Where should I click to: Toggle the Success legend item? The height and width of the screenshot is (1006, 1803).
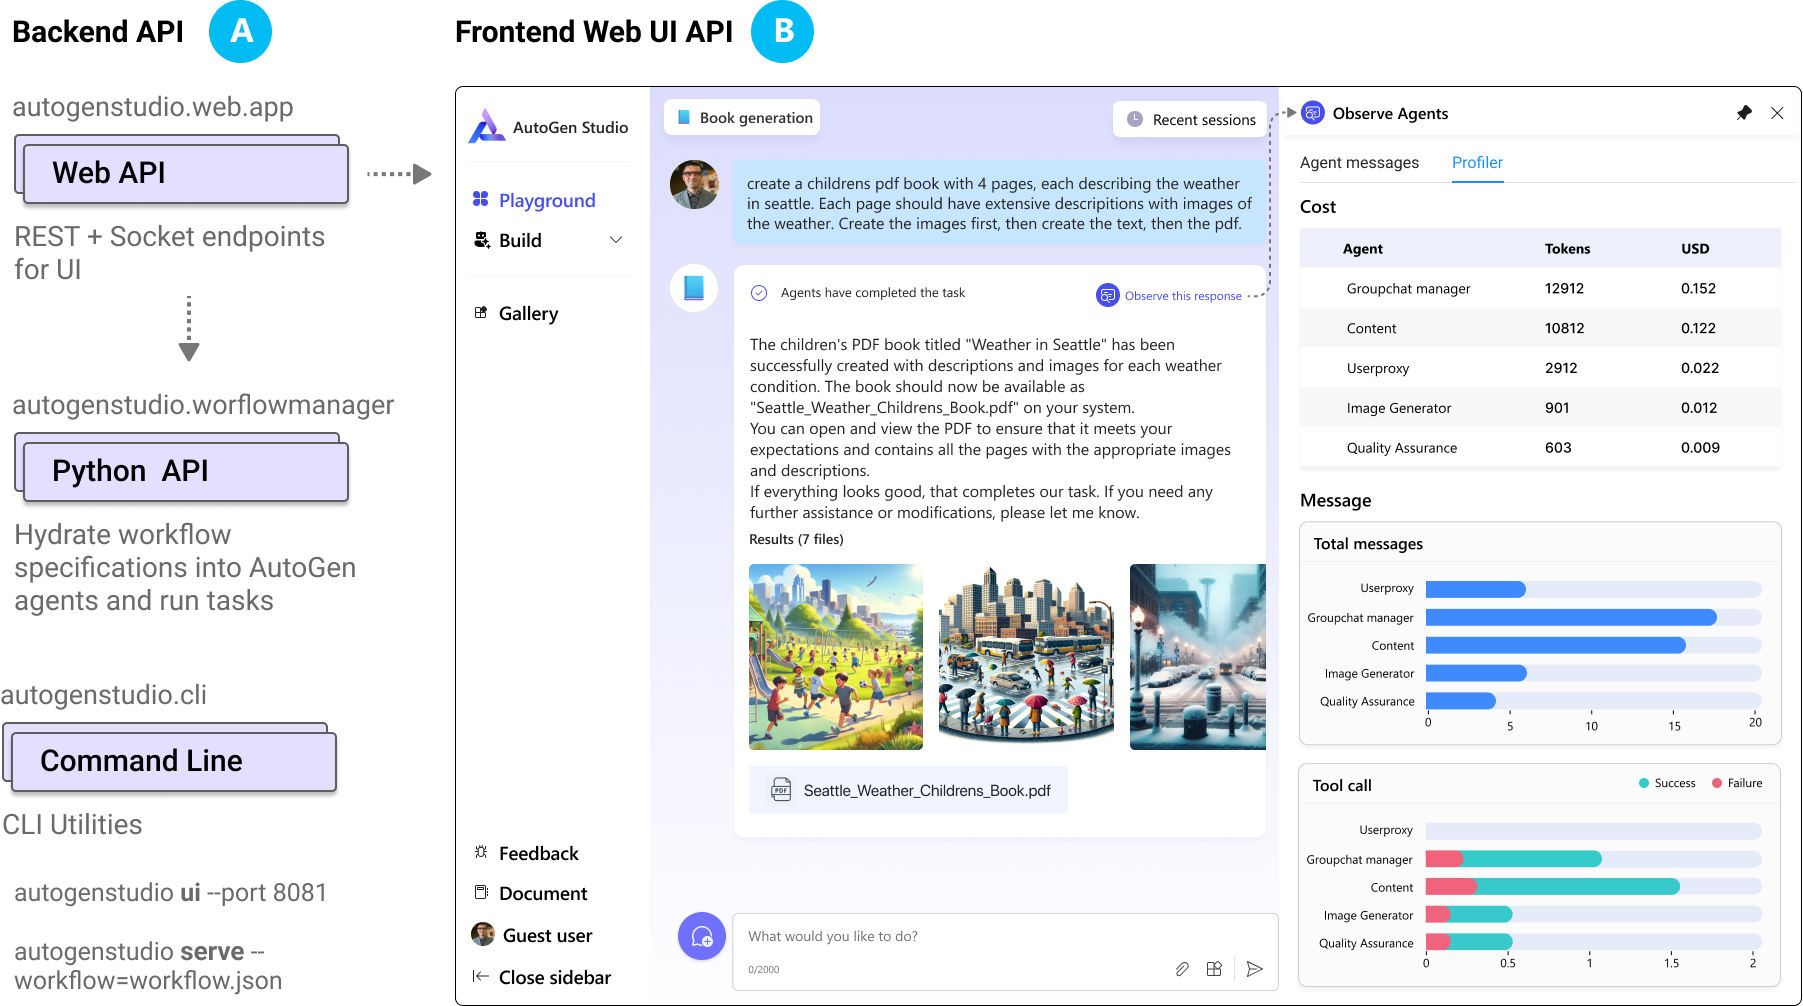[1667, 783]
